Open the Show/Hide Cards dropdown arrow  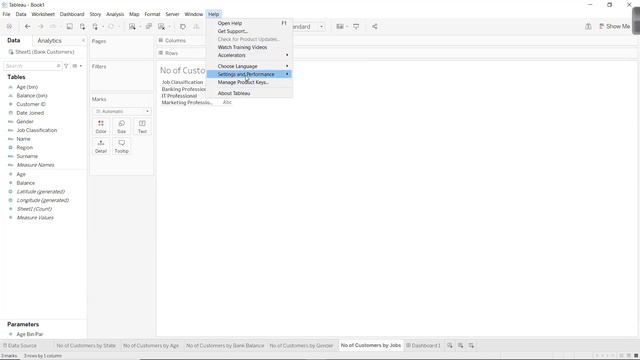(x=347, y=27)
